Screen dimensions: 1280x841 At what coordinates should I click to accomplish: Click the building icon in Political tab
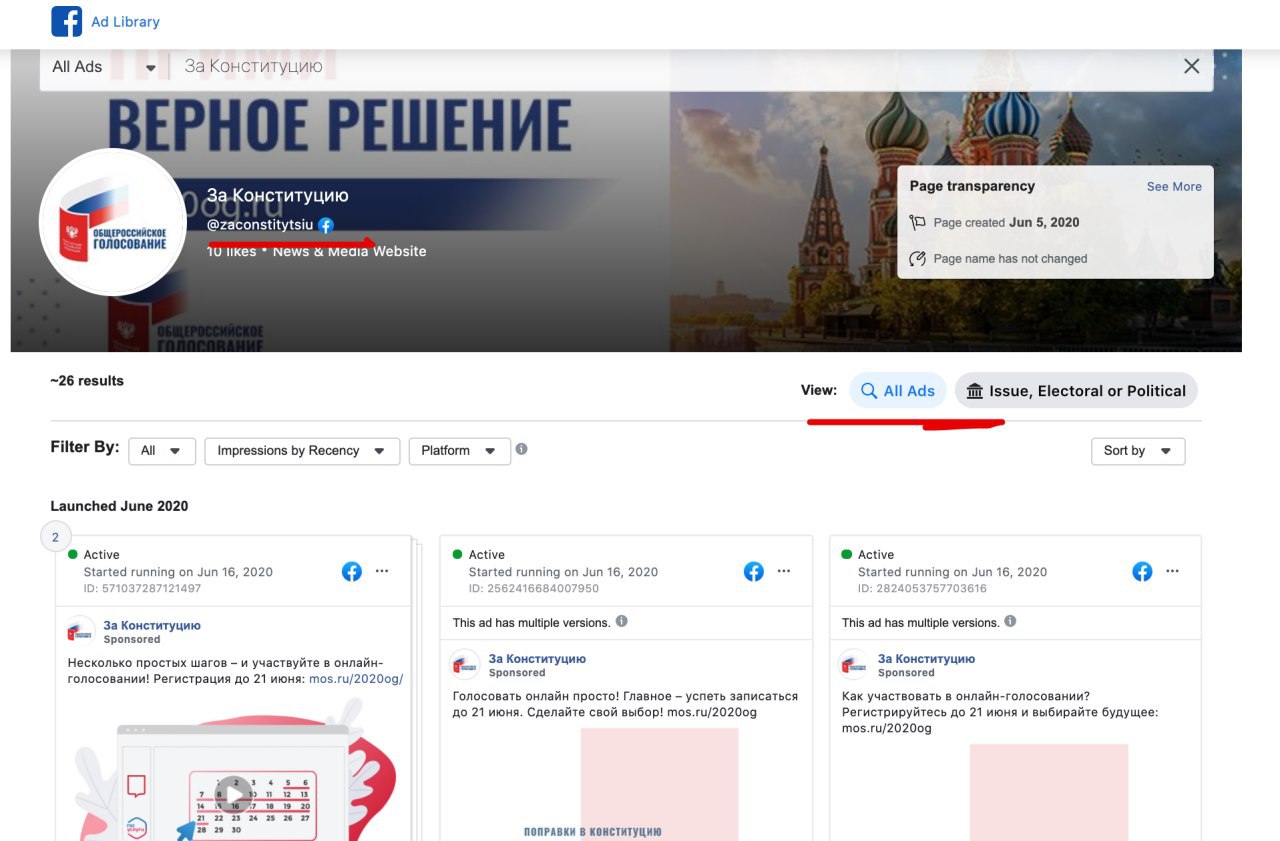click(x=975, y=391)
